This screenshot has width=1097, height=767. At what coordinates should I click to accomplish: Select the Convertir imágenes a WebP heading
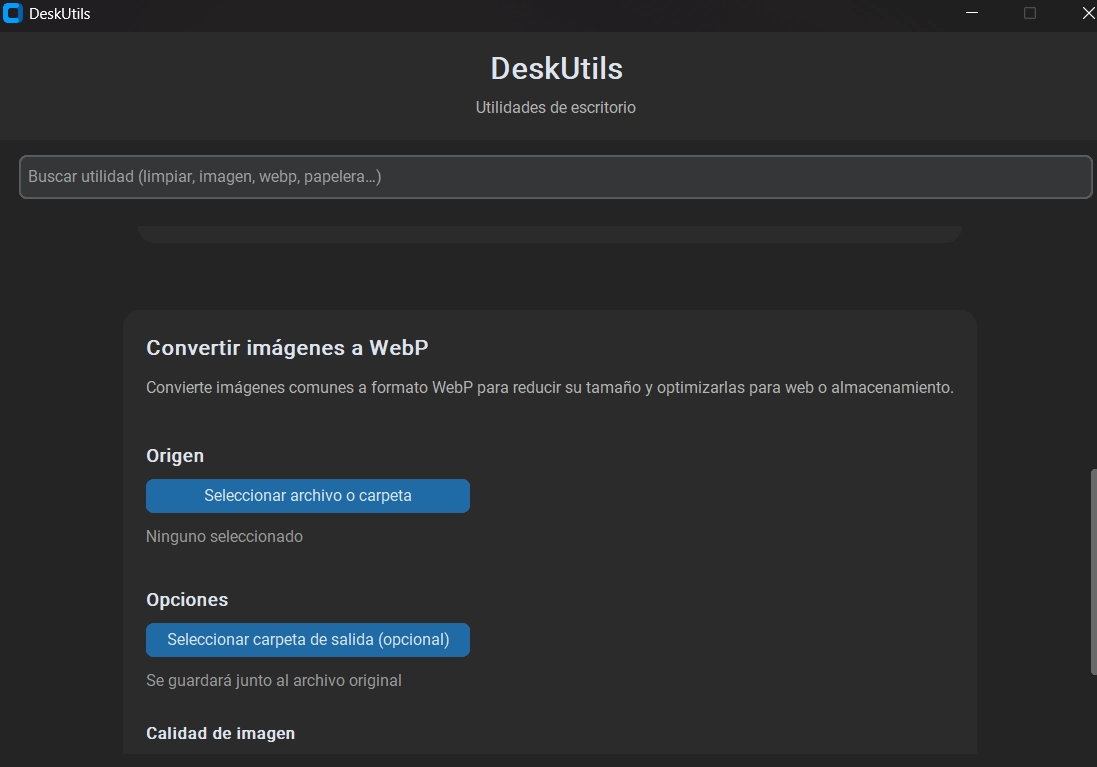click(x=287, y=348)
